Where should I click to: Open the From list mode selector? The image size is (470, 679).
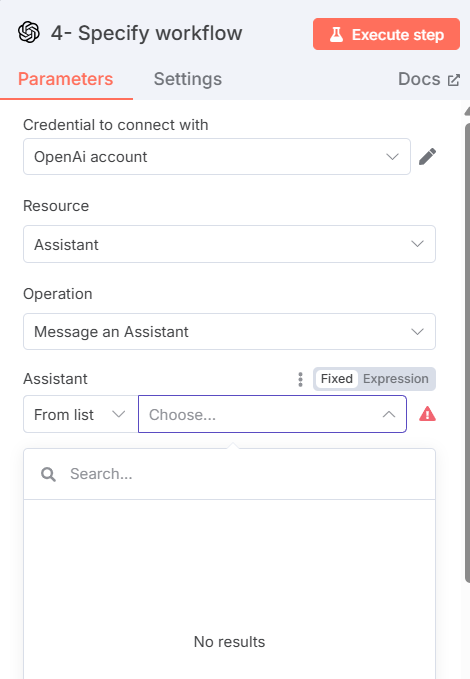(81, 414)
